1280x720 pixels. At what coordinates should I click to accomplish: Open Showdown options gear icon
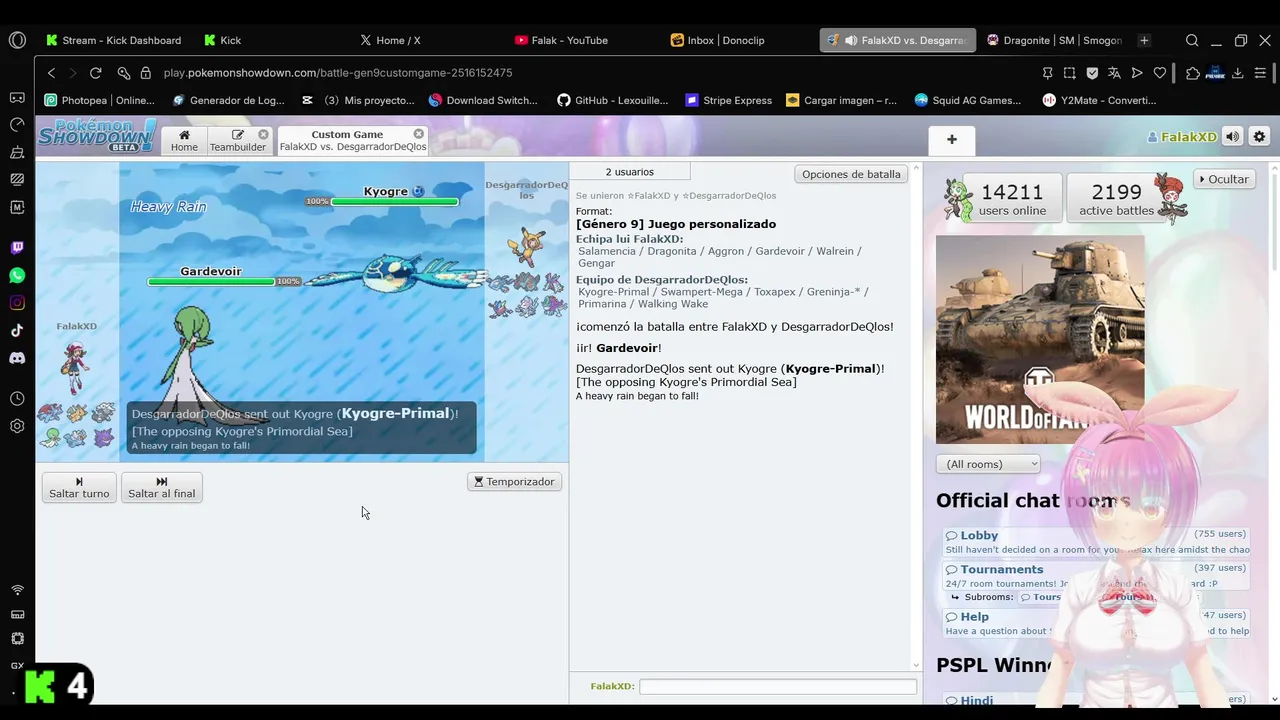click(1259, 137)
